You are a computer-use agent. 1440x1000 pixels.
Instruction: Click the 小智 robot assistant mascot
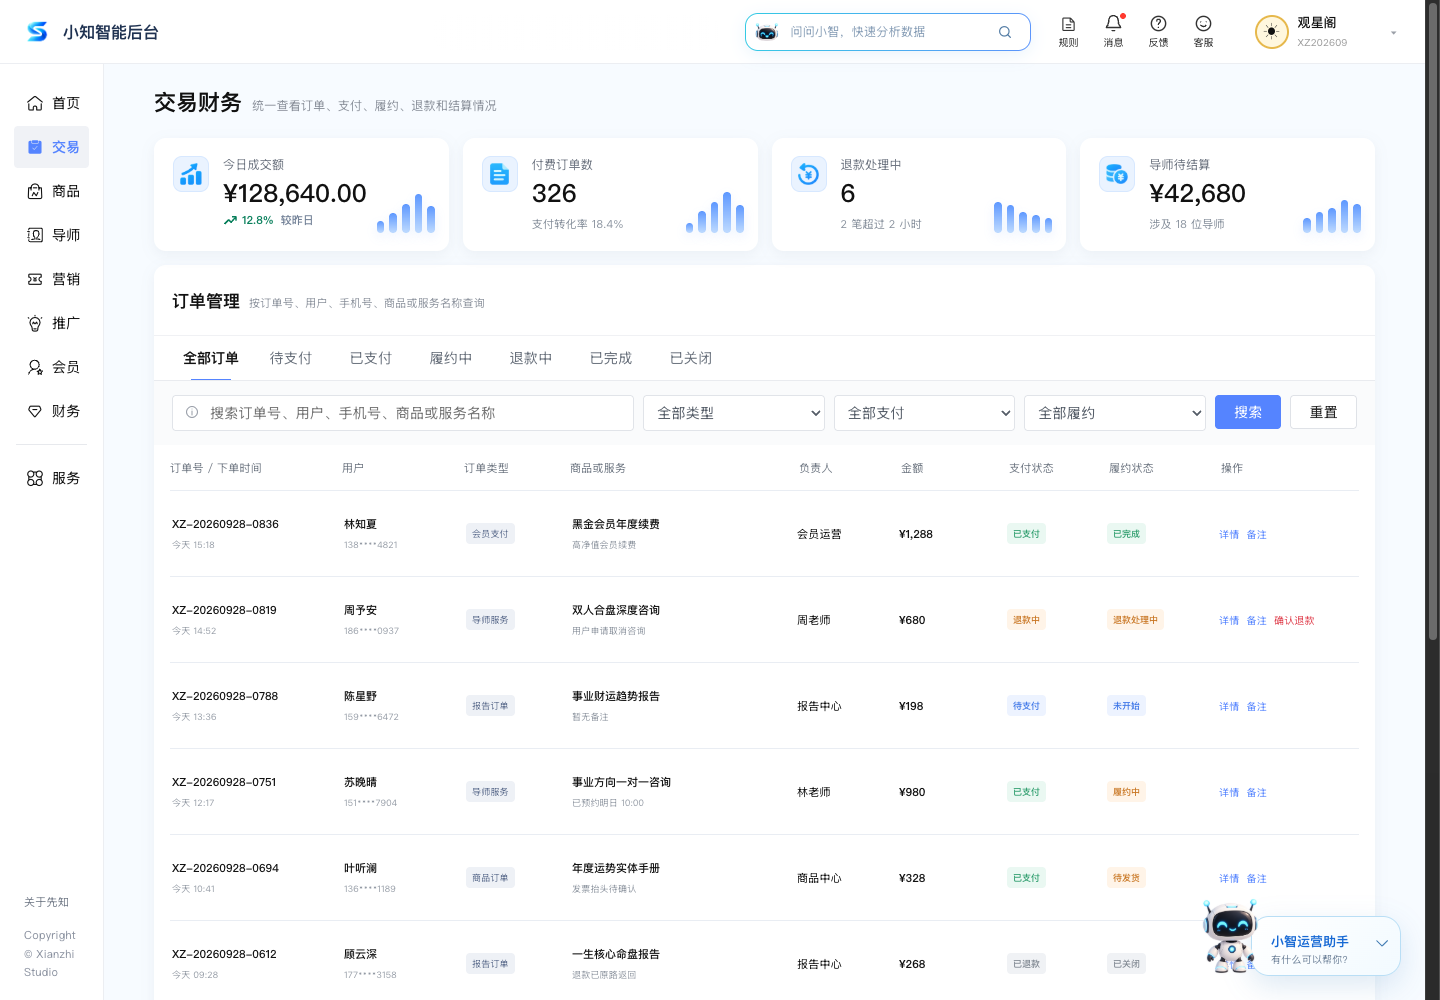point(1230,936)
